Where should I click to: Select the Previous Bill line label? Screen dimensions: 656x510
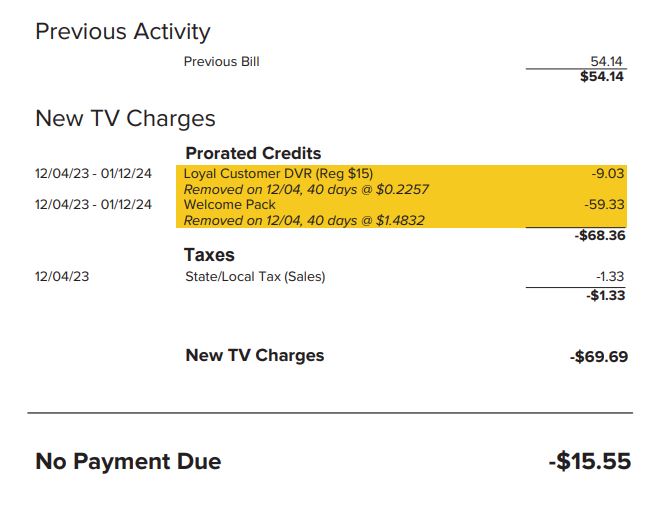click(221, 62)
